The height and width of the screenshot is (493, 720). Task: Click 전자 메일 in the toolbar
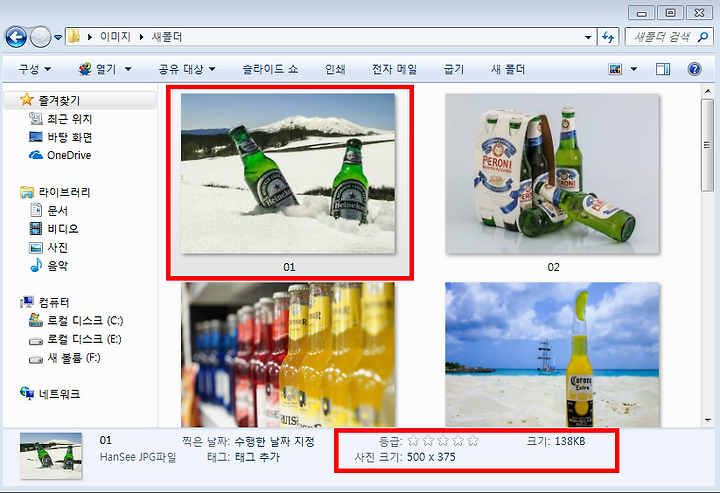394,69
